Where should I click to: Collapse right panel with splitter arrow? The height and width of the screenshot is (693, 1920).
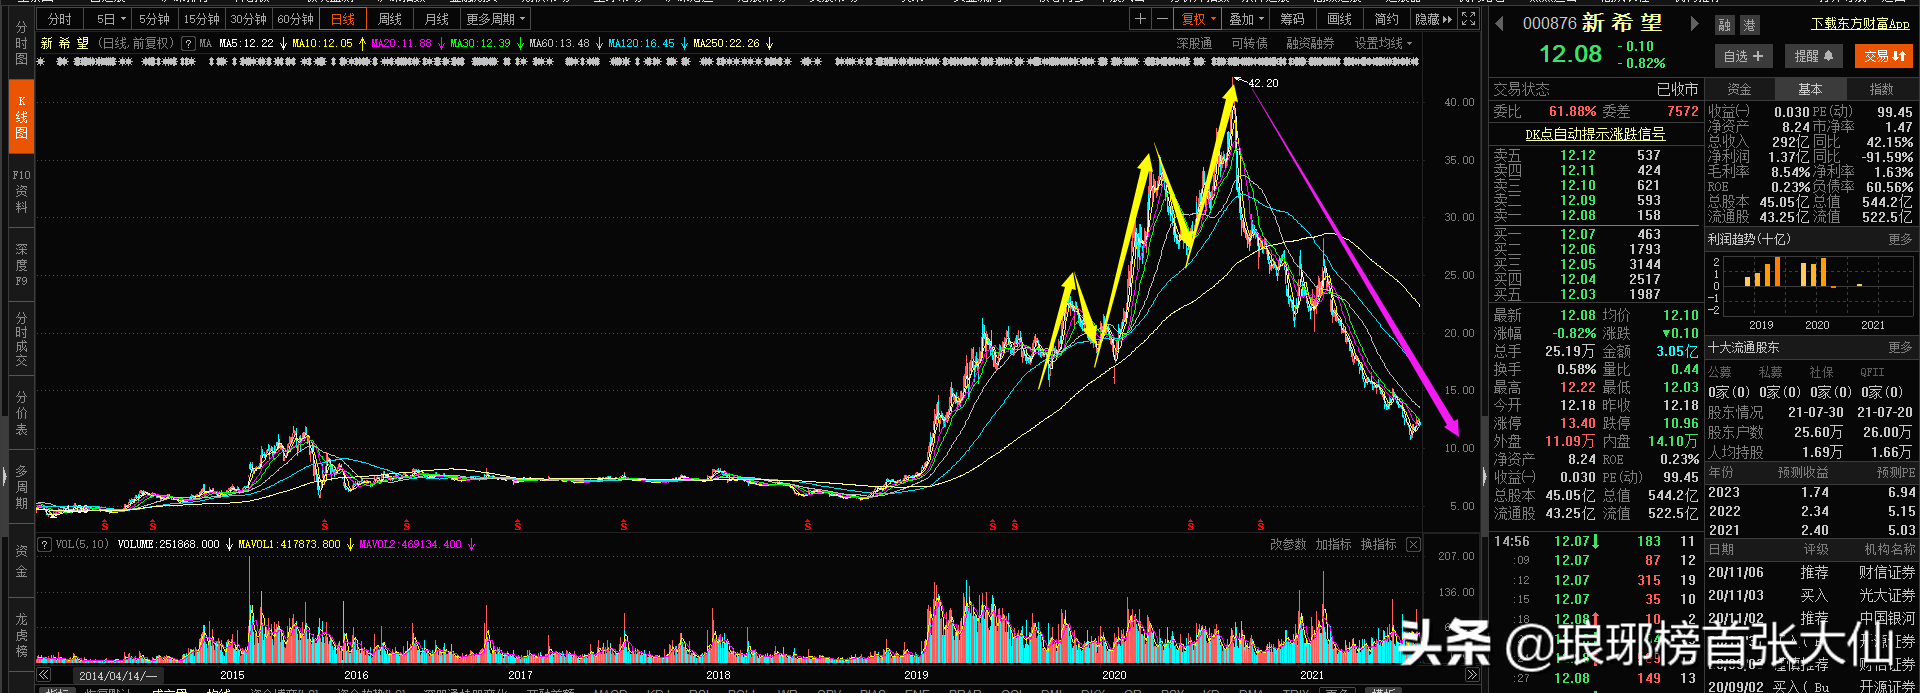(1484, 477)
